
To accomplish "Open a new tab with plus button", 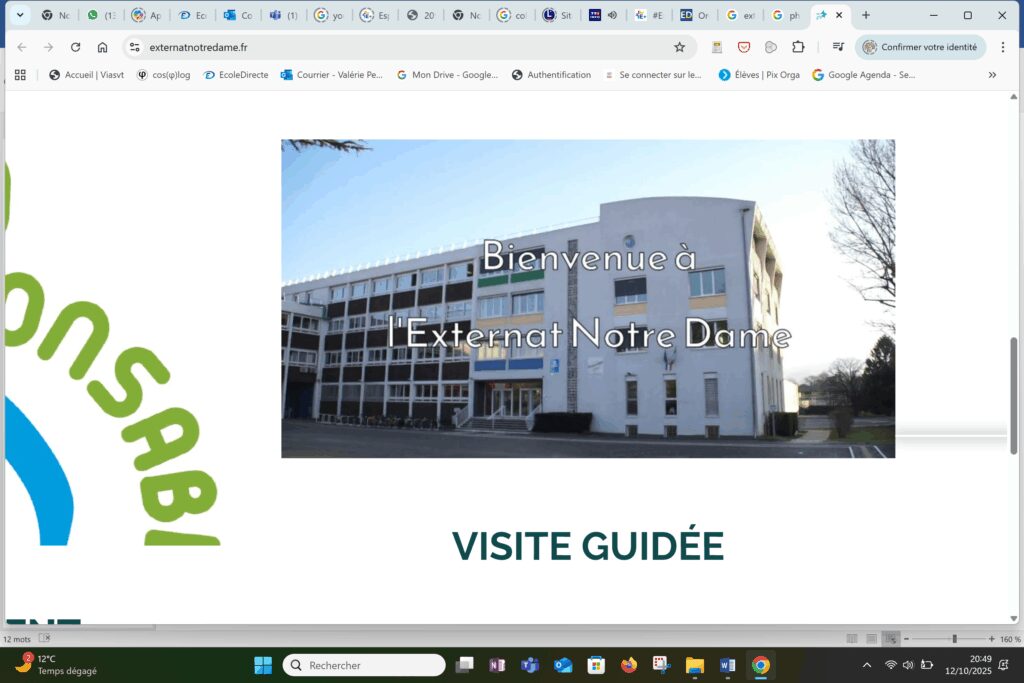I will point(866,15).
